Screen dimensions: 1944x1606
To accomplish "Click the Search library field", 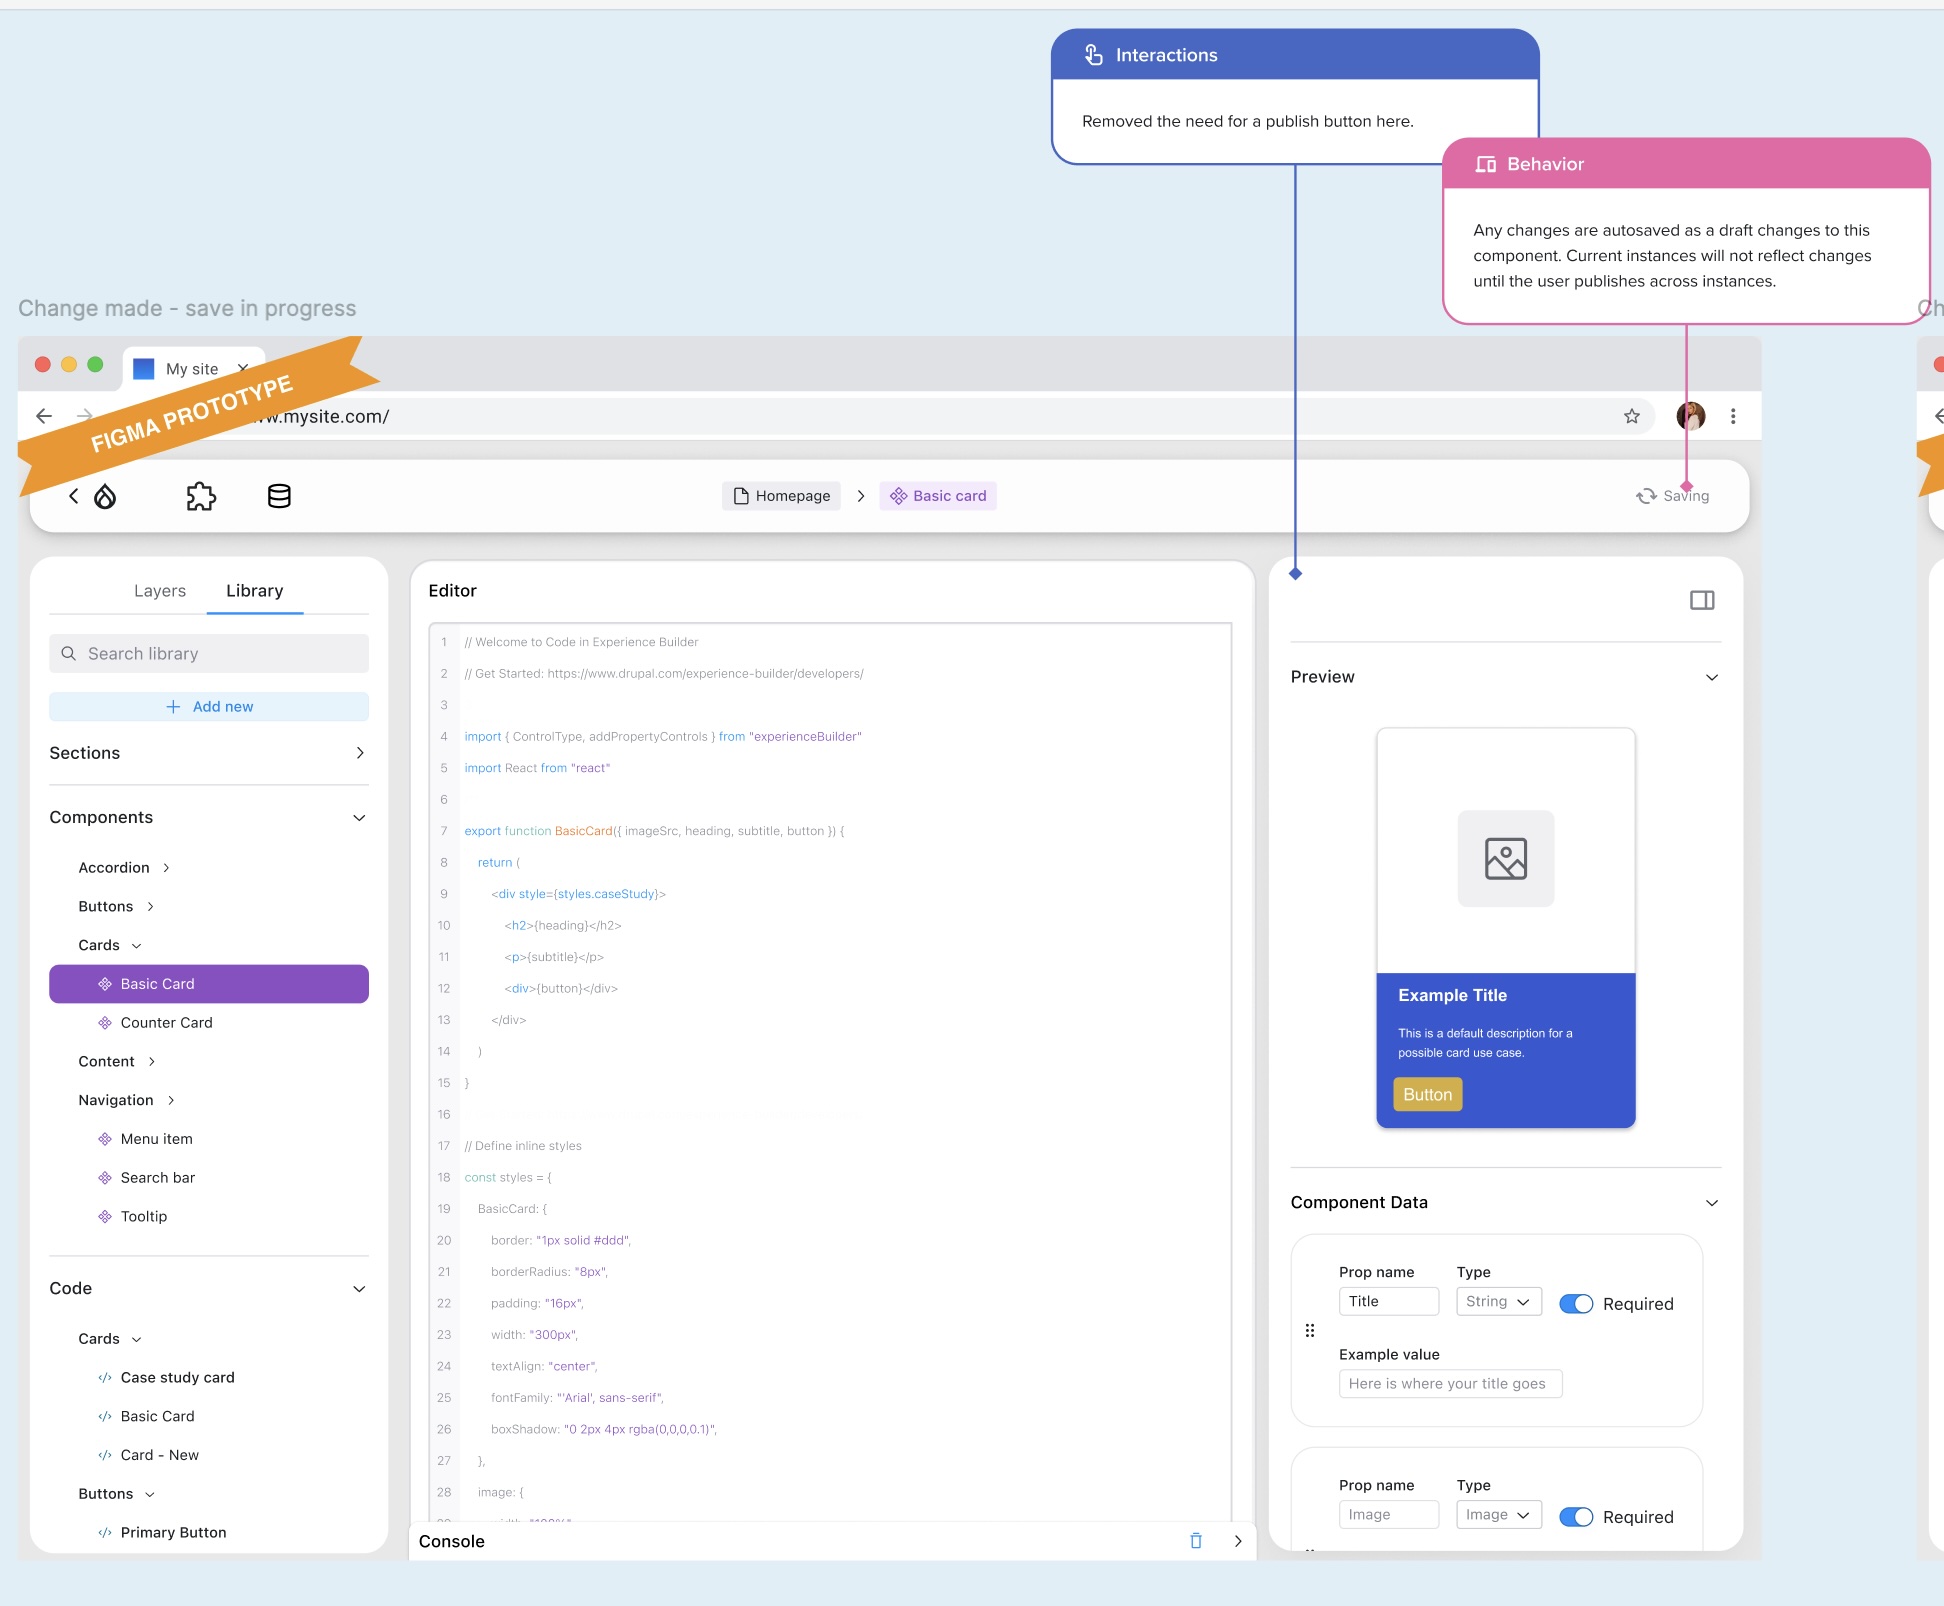I will tap(209, 653).
